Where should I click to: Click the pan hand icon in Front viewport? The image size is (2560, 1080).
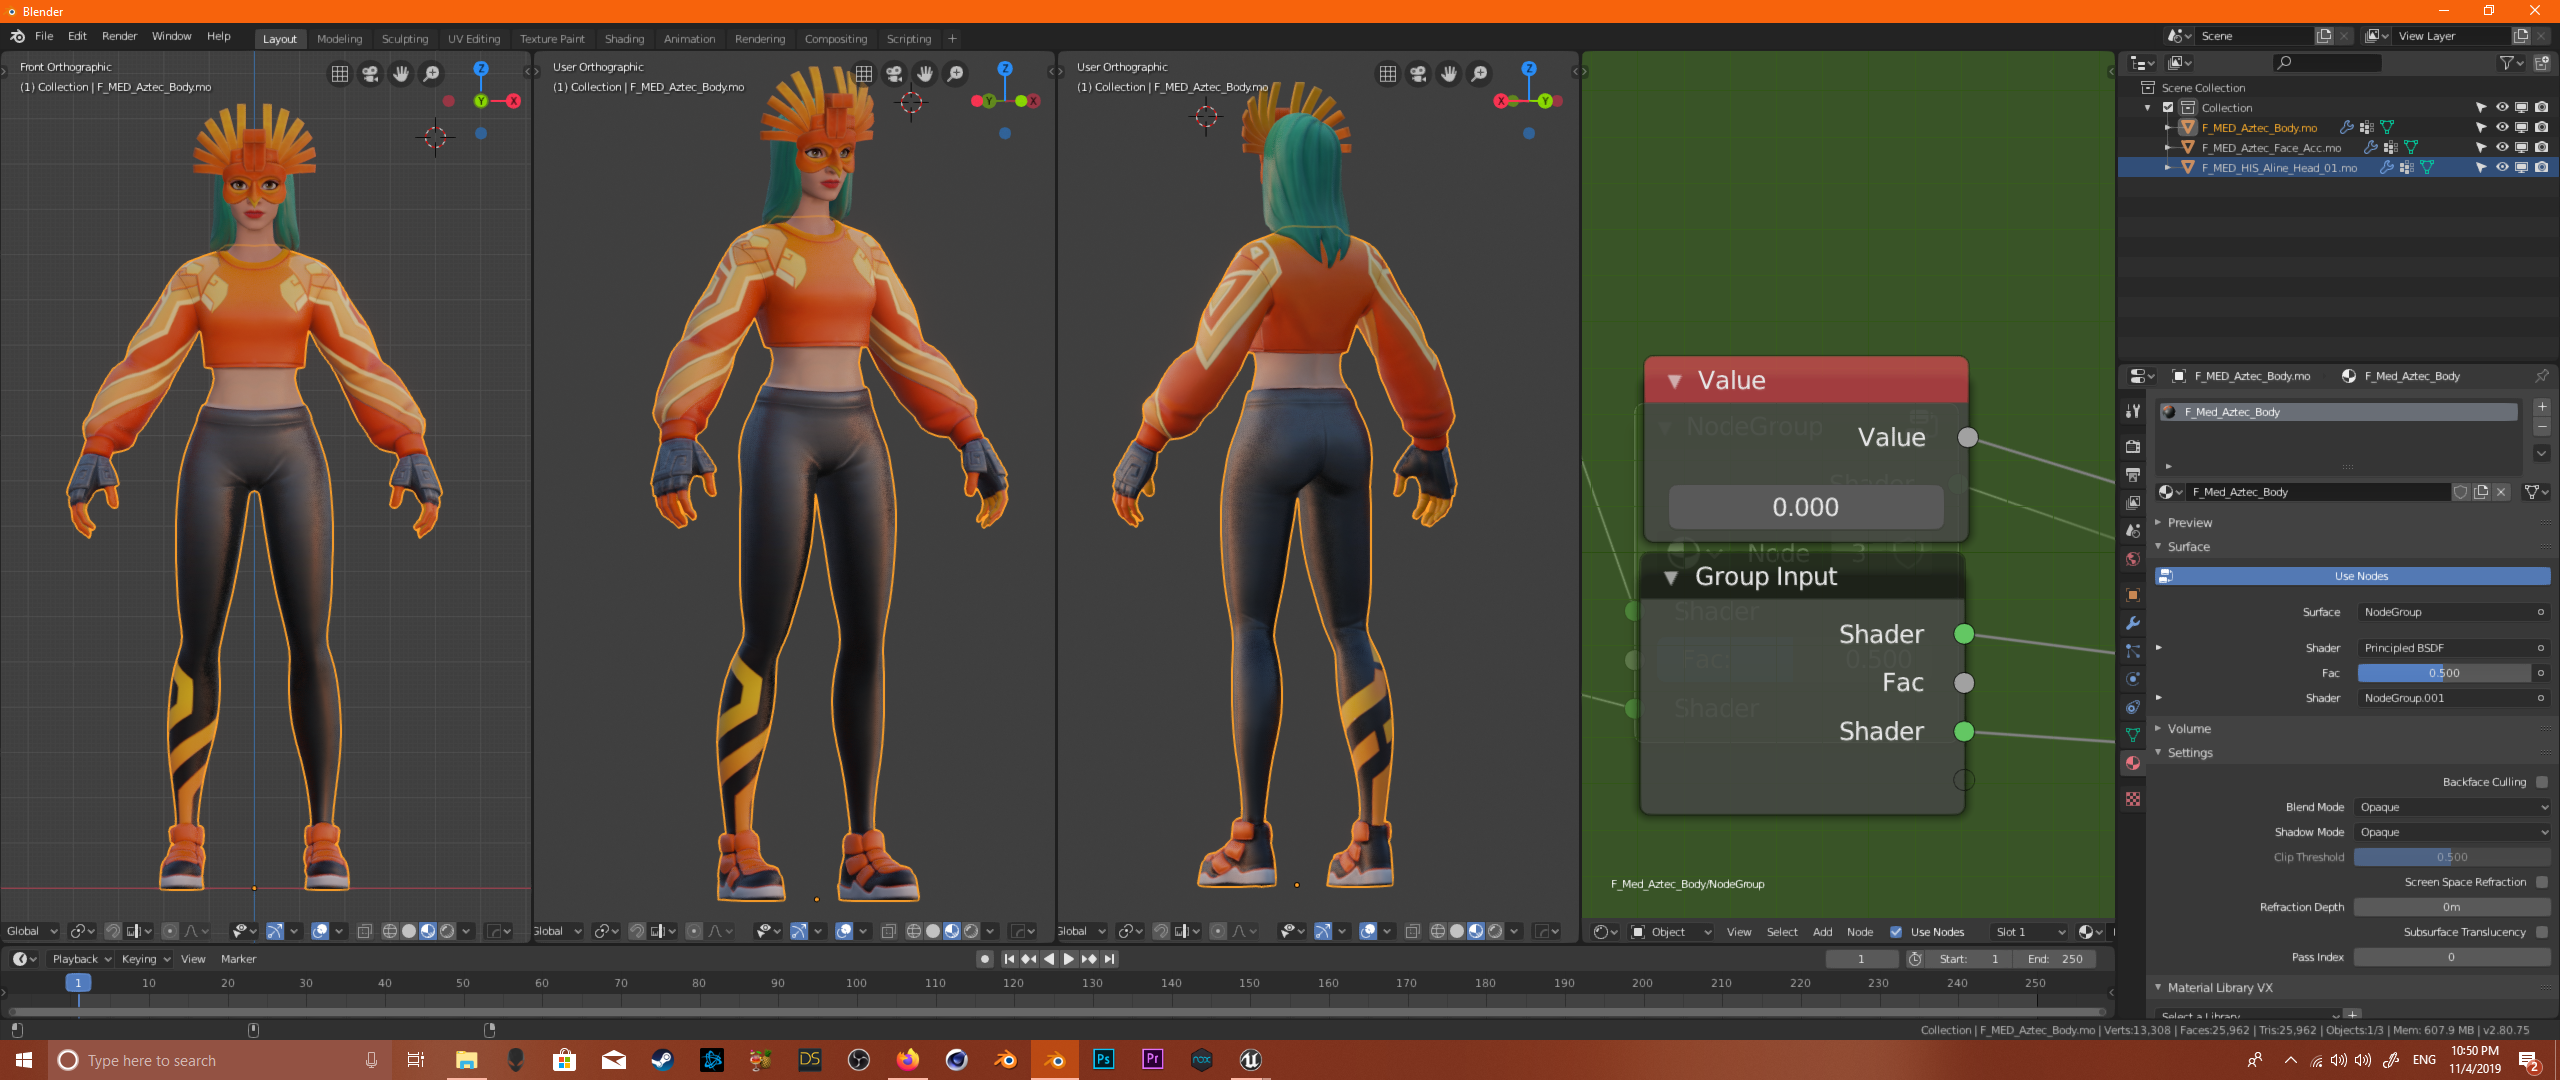tap(401, 74)
